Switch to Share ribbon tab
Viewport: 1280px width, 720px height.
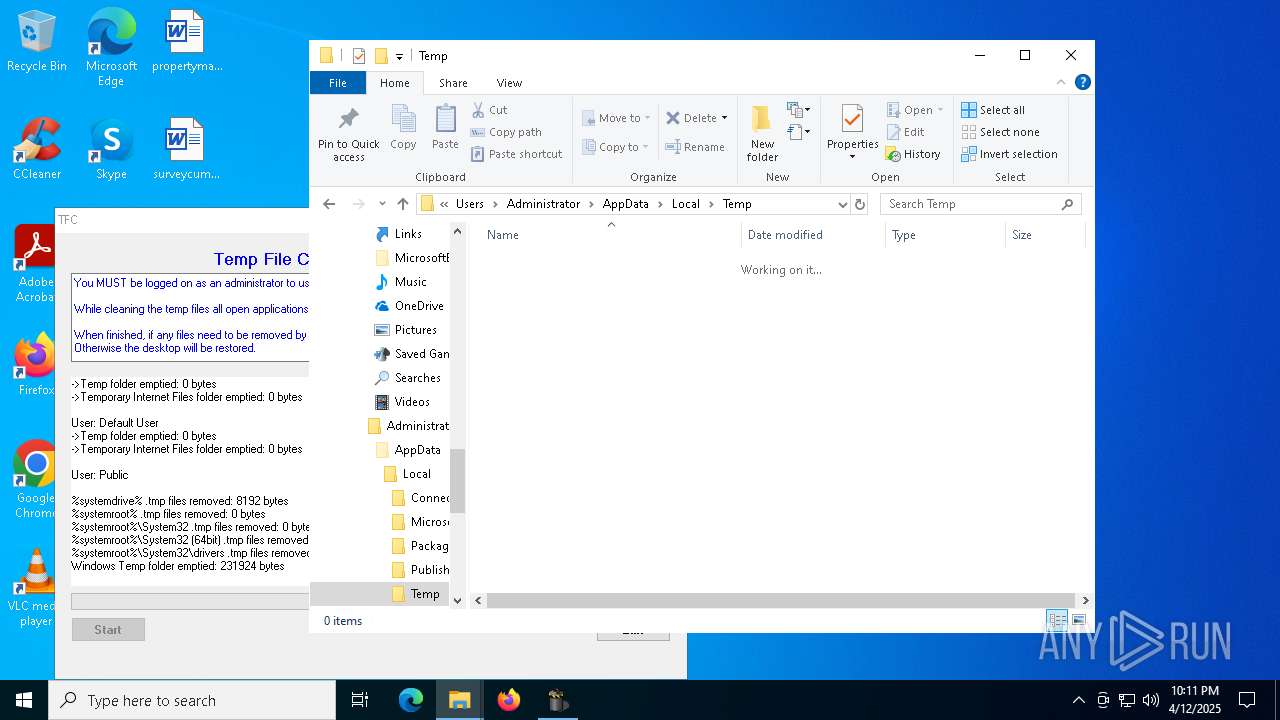[x=453, y=83]
